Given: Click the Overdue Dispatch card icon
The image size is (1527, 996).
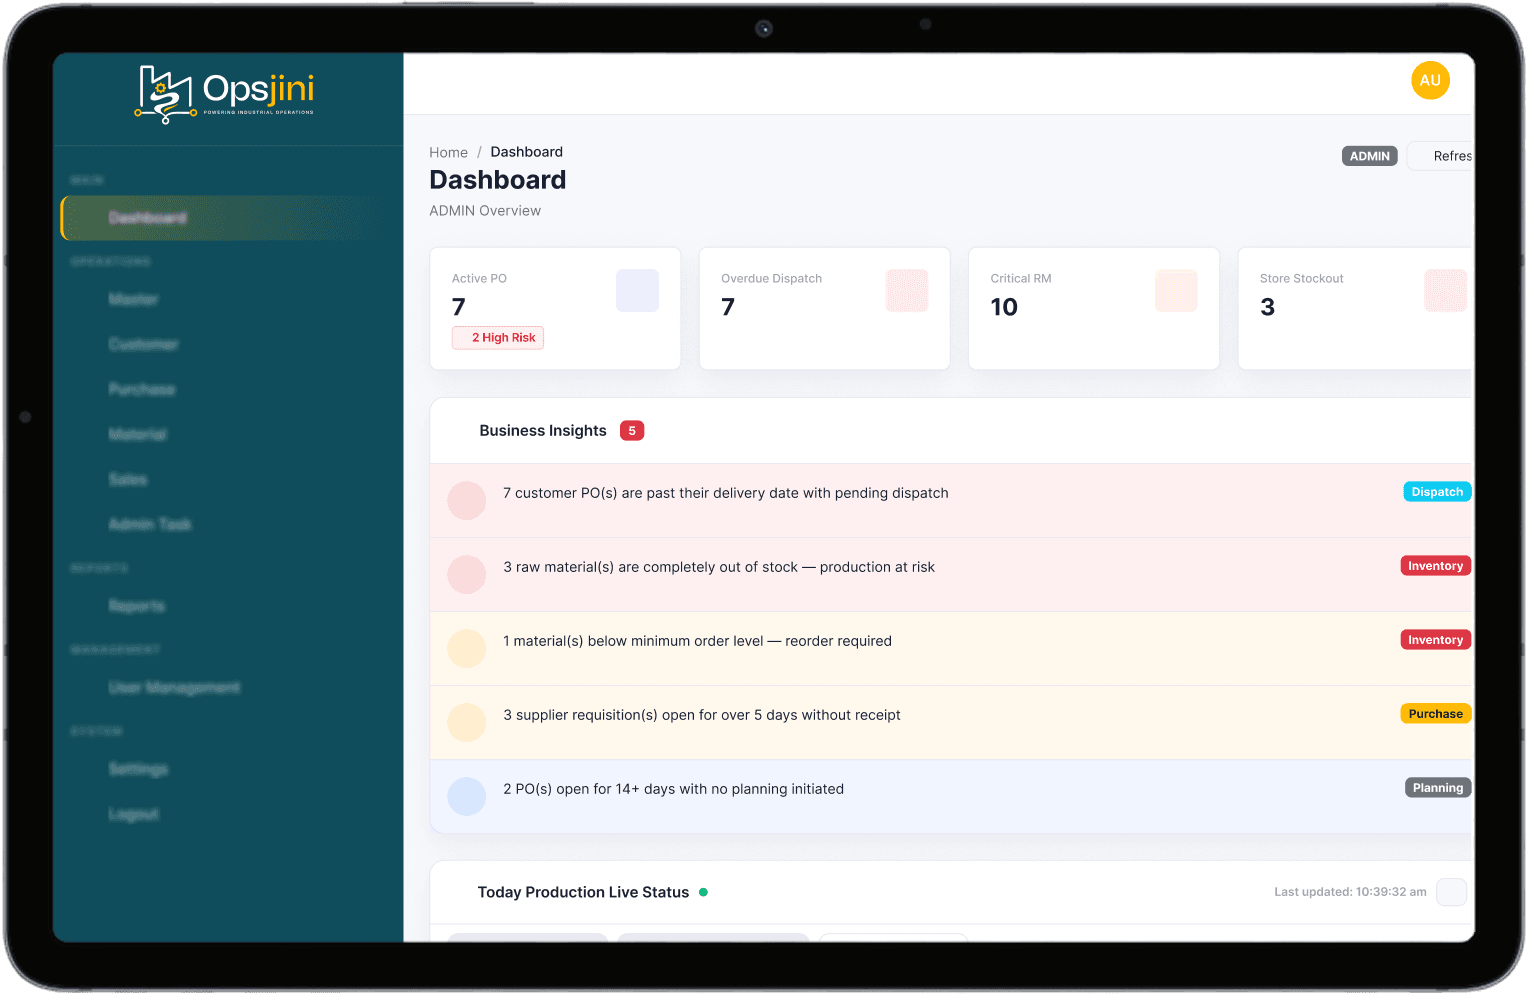Looking at the screenshot, I should click(x=907, y=290).
